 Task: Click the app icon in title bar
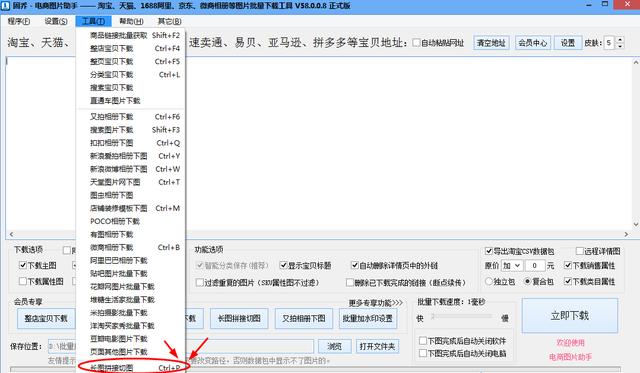[5, 6]
